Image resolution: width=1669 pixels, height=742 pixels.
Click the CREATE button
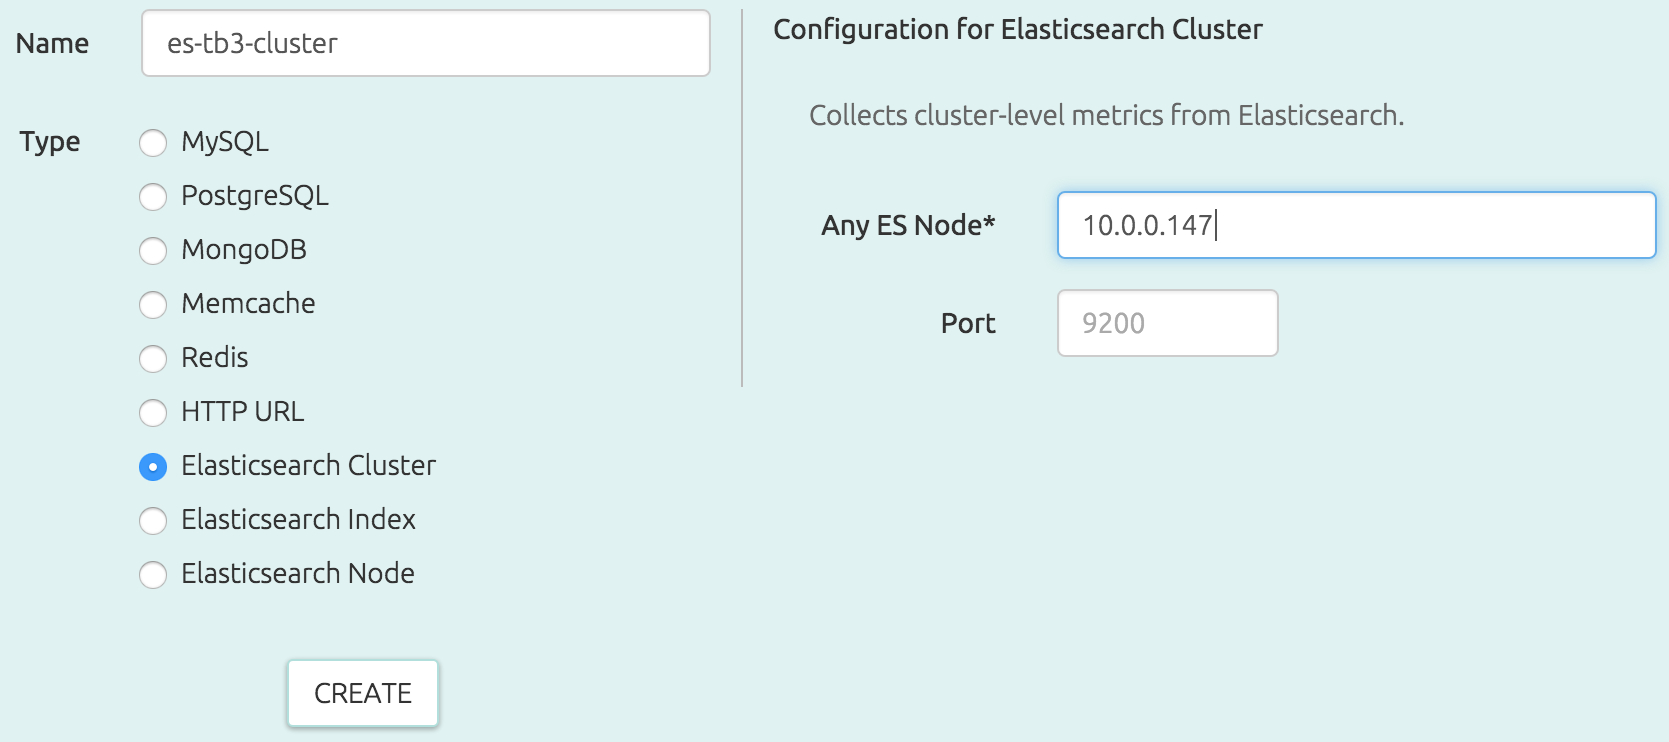(363, 693)
